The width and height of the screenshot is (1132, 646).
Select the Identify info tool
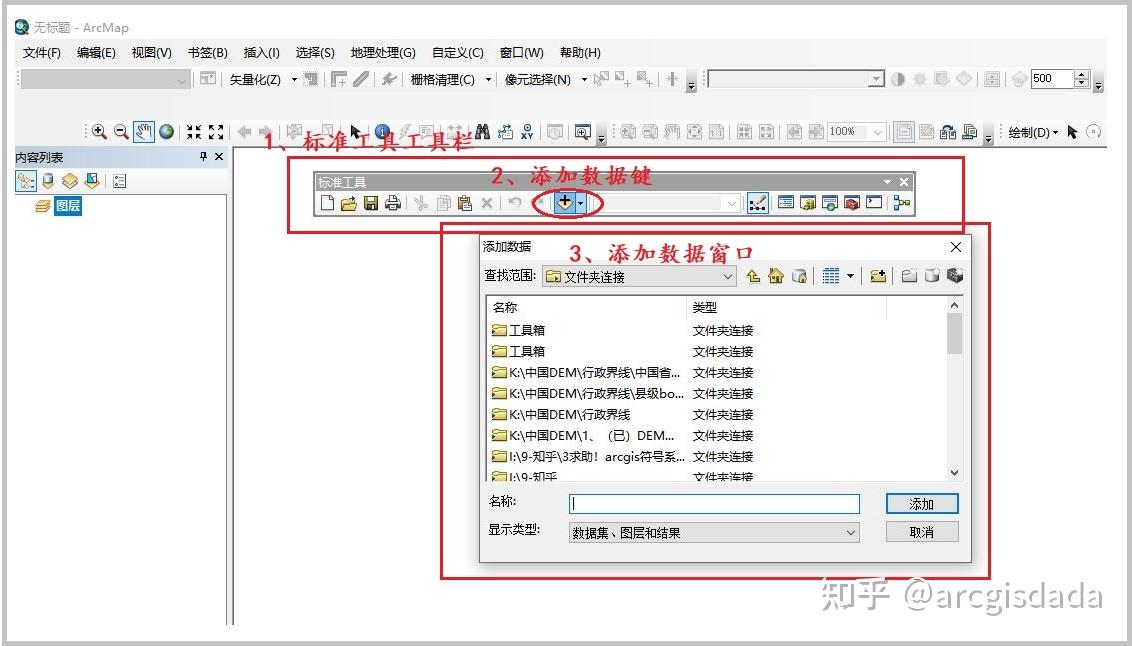tap(383, 132)
